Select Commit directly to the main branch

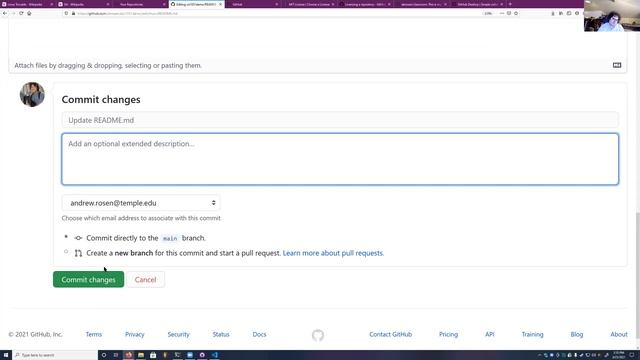(66, 237)
